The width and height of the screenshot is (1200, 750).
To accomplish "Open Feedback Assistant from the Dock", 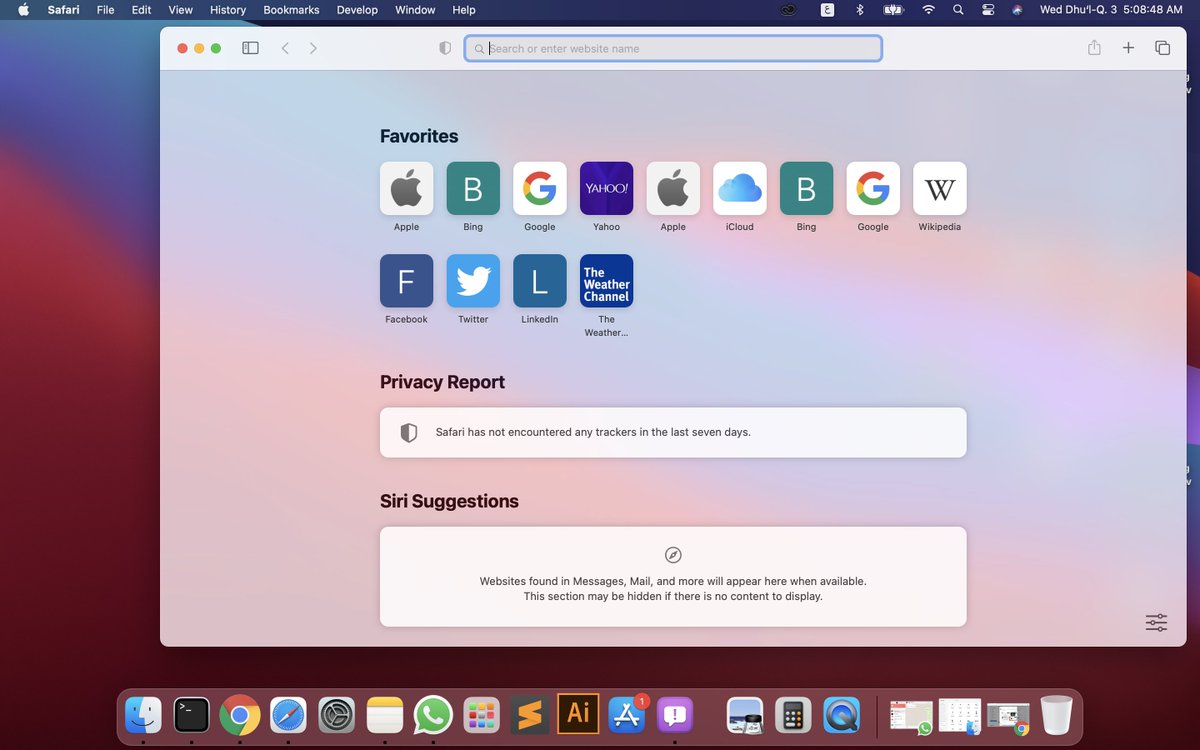I will (x=676, y=715).
